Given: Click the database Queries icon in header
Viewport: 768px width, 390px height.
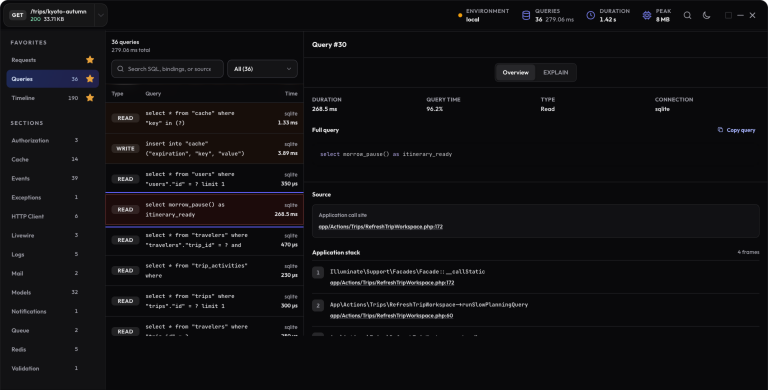Looking at the screenshot, I should pyautogui.click(x=526, y=15).
